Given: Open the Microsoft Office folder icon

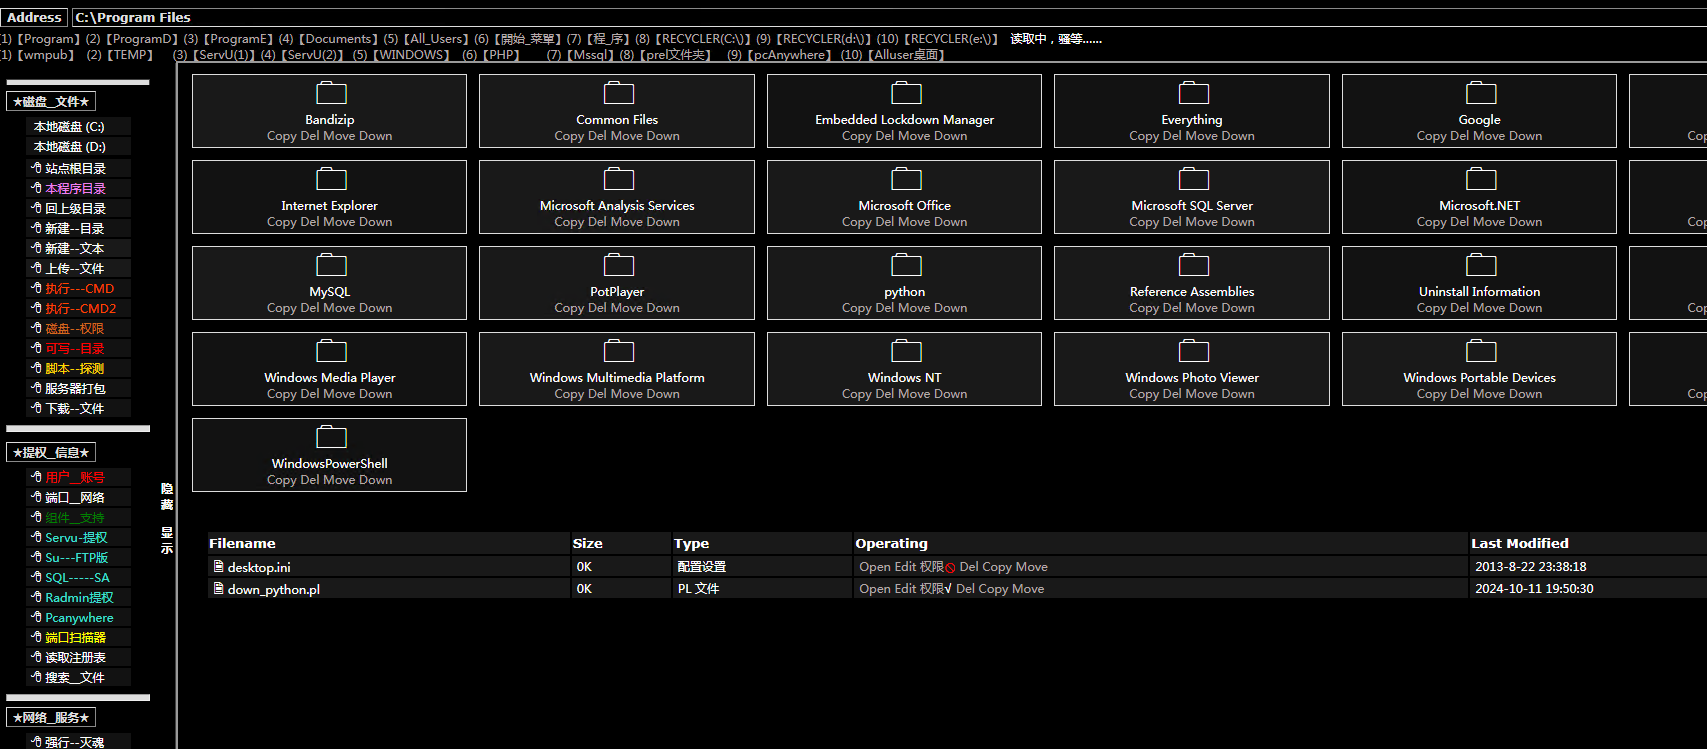Looking at the screenshot, I should tap(906, 180).
